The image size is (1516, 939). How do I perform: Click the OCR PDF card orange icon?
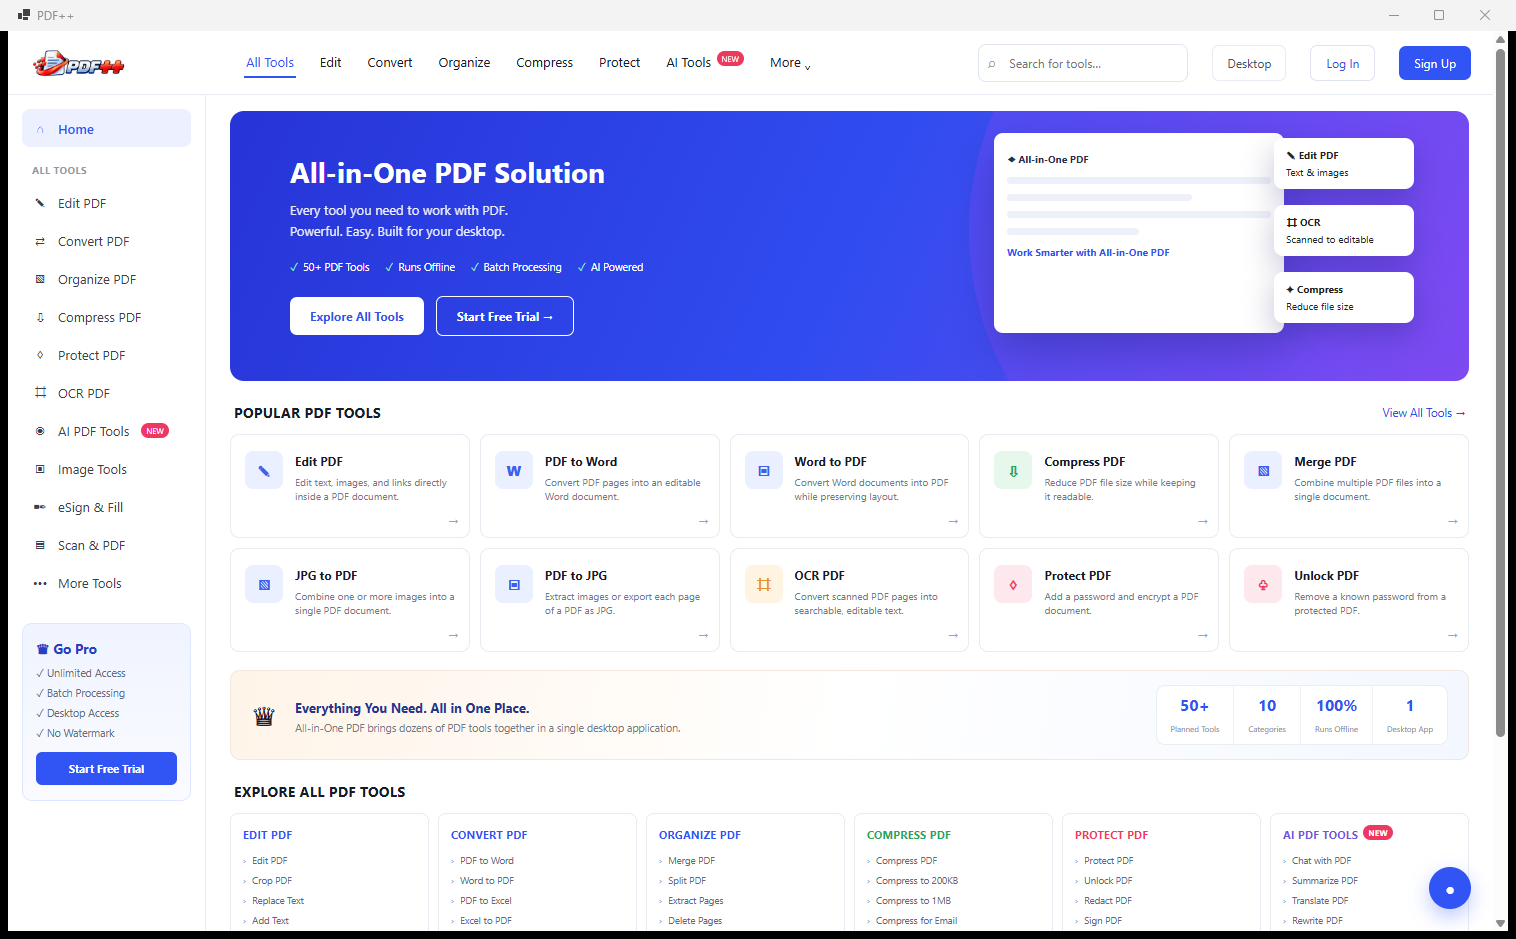coord(764,585)
